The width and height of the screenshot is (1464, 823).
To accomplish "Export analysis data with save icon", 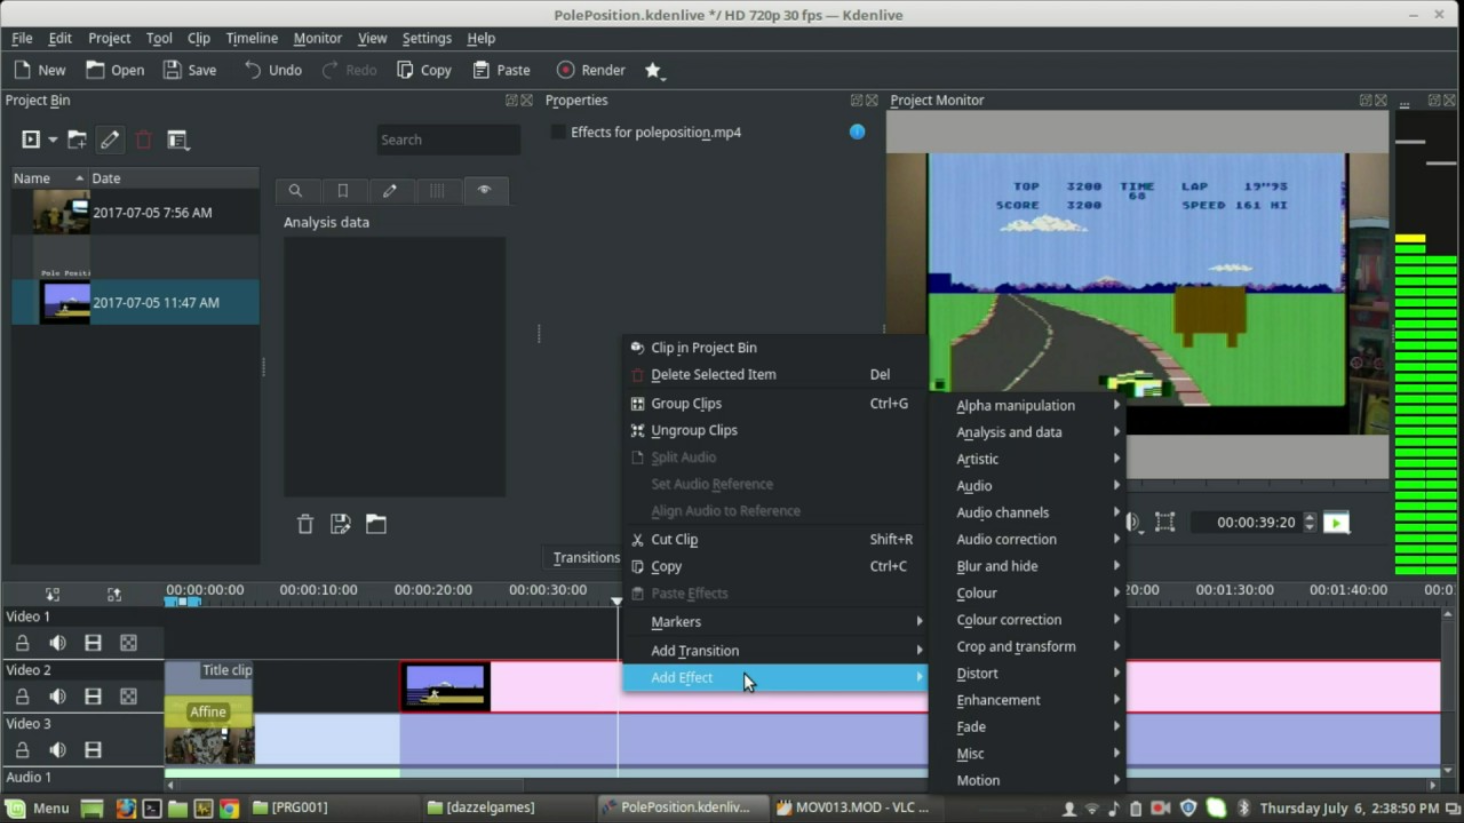I will pyautogui.click(x=340, y=524).
